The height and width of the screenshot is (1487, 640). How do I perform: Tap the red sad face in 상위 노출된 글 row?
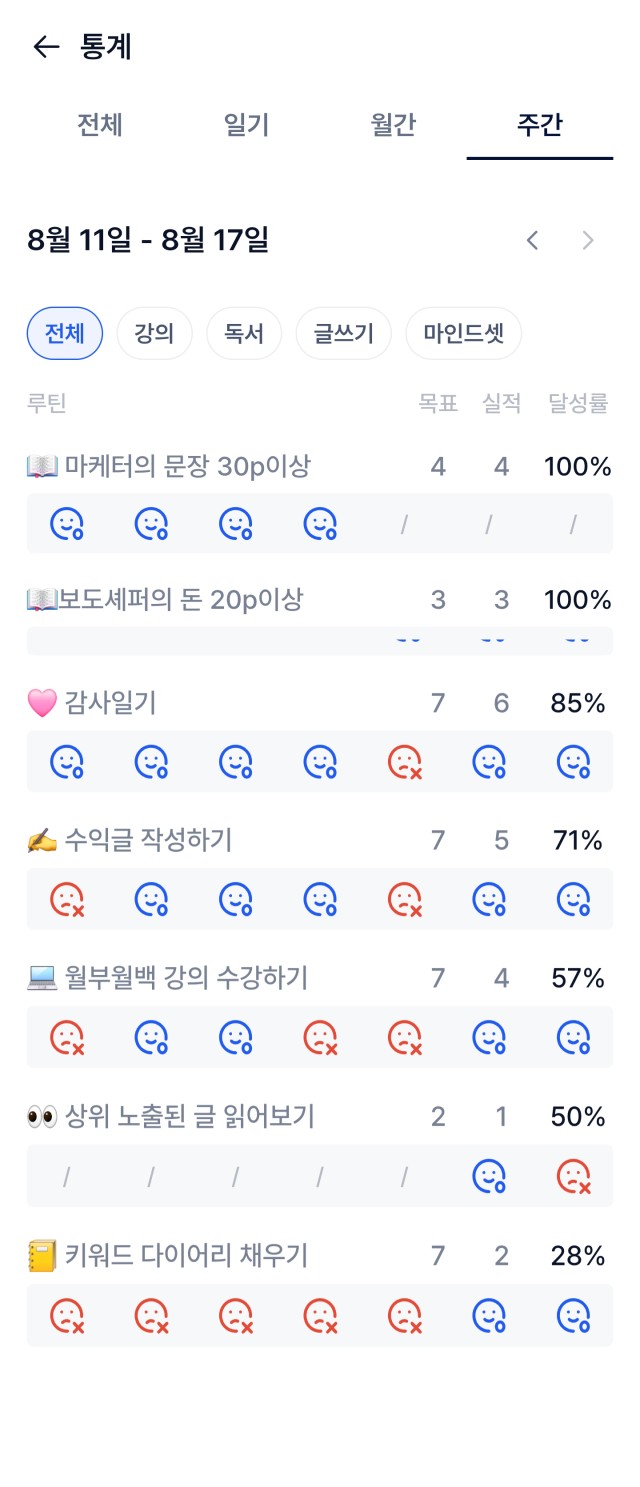coord(573,1175)
